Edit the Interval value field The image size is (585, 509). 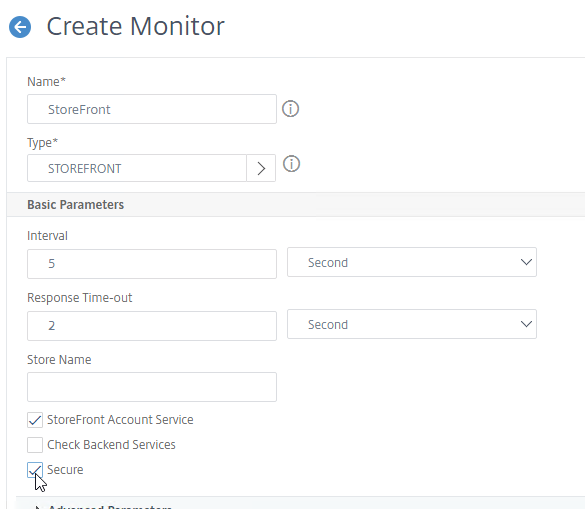click(152, 264)
